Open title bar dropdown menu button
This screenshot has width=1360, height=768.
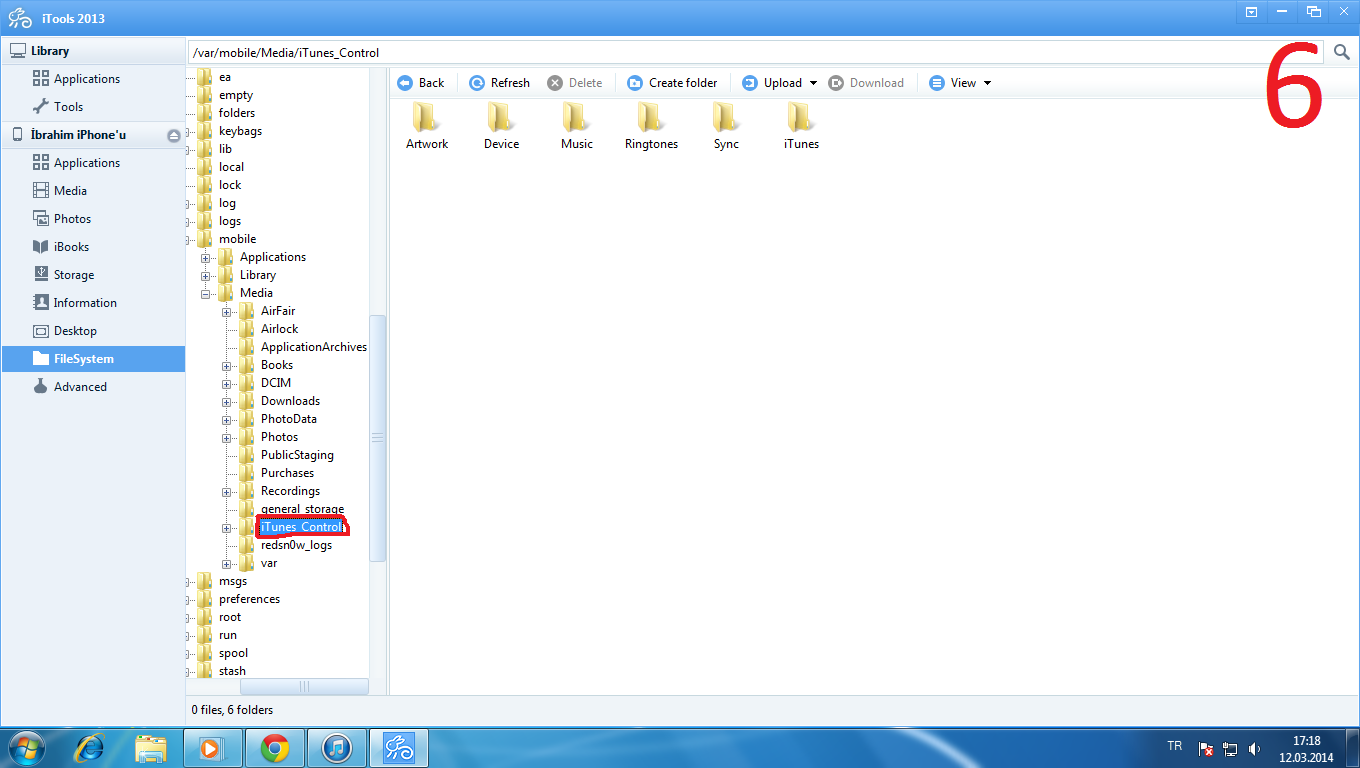tap(1251, 11)
